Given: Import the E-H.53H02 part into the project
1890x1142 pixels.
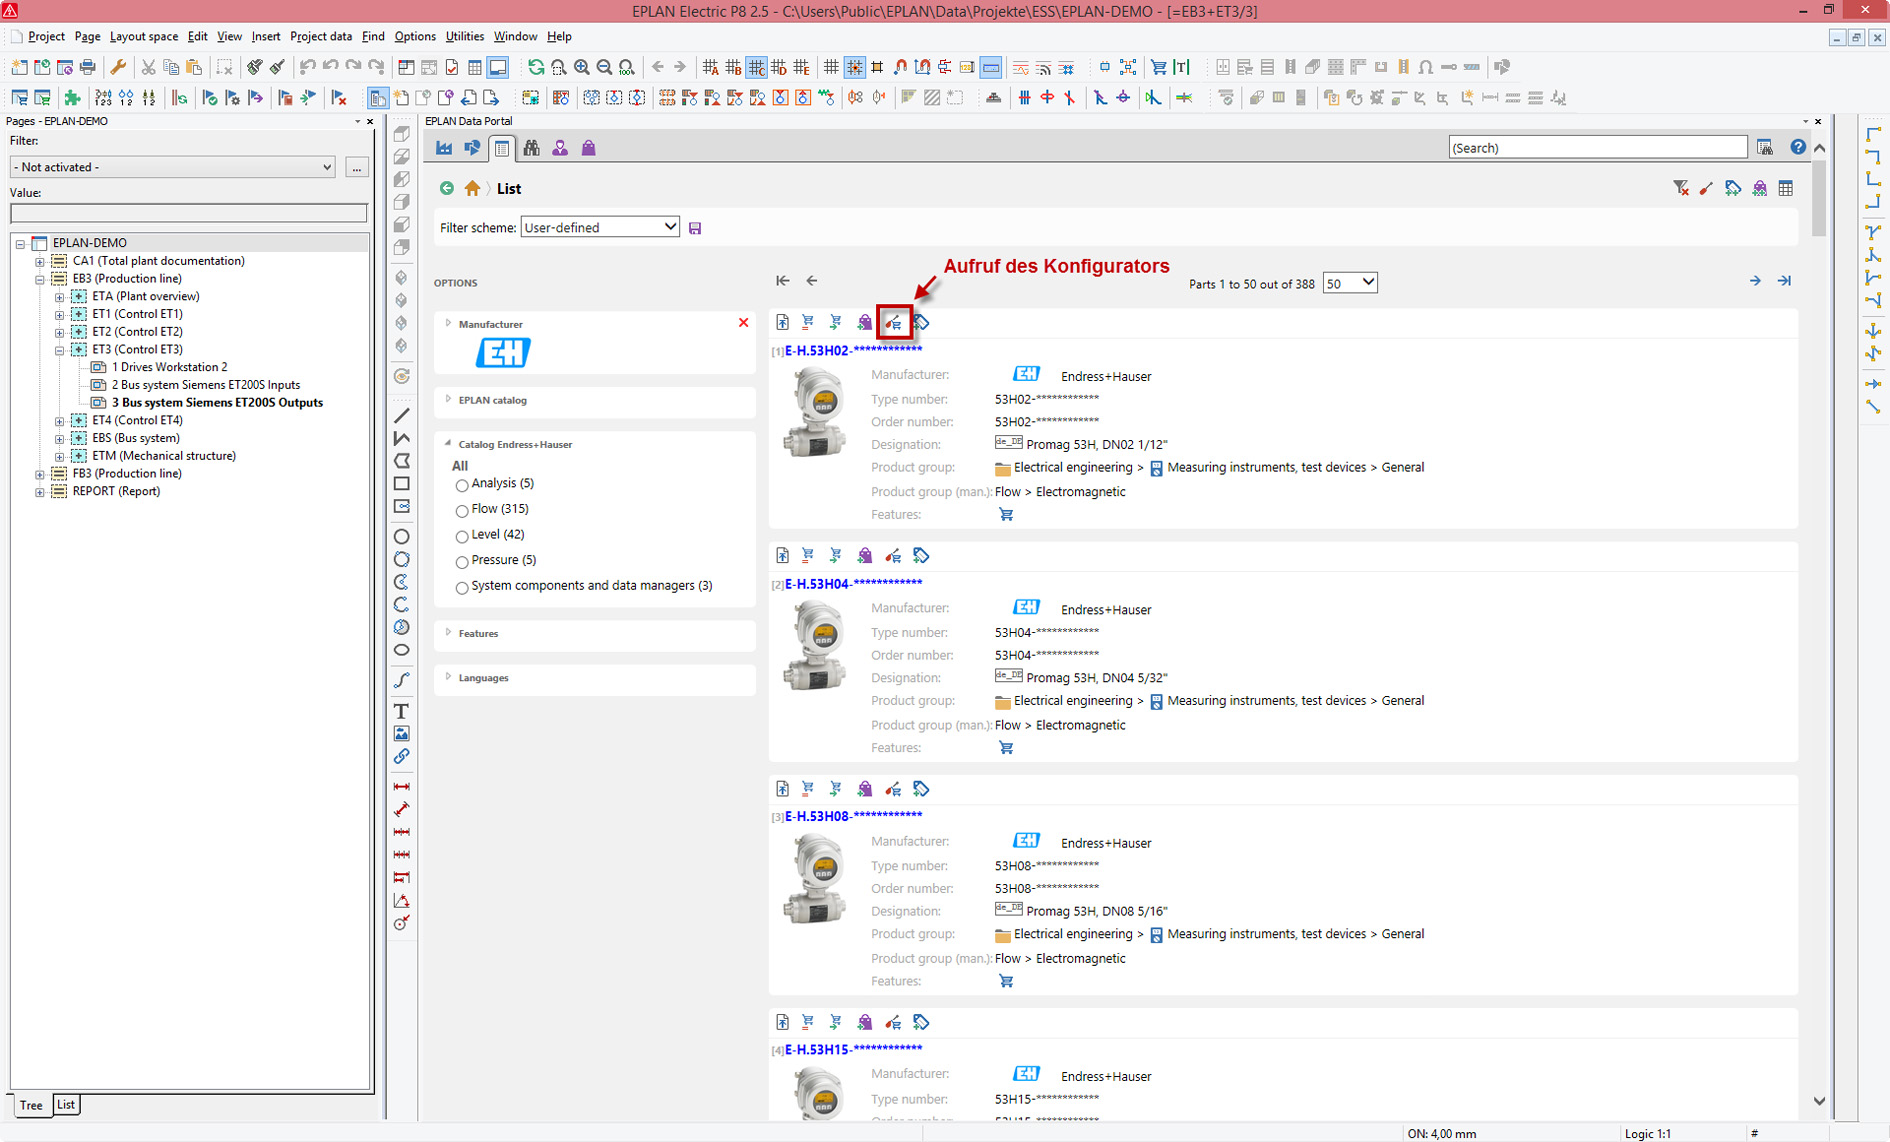Looking at the screenshot, I should click(x=782, y=322).
